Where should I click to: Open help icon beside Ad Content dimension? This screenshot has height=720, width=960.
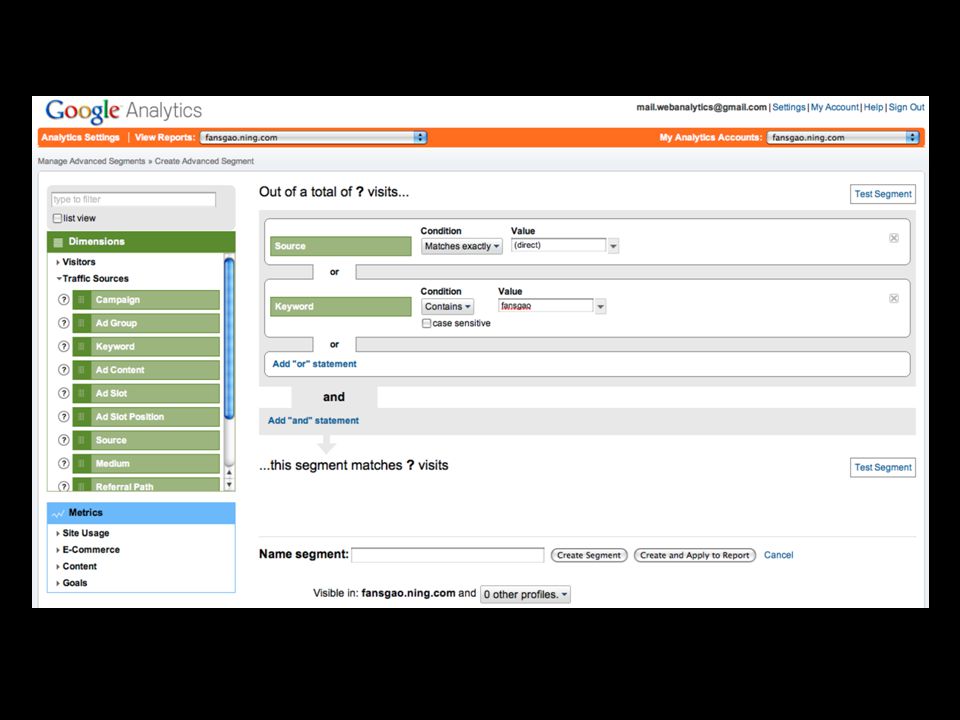[63, 370]
